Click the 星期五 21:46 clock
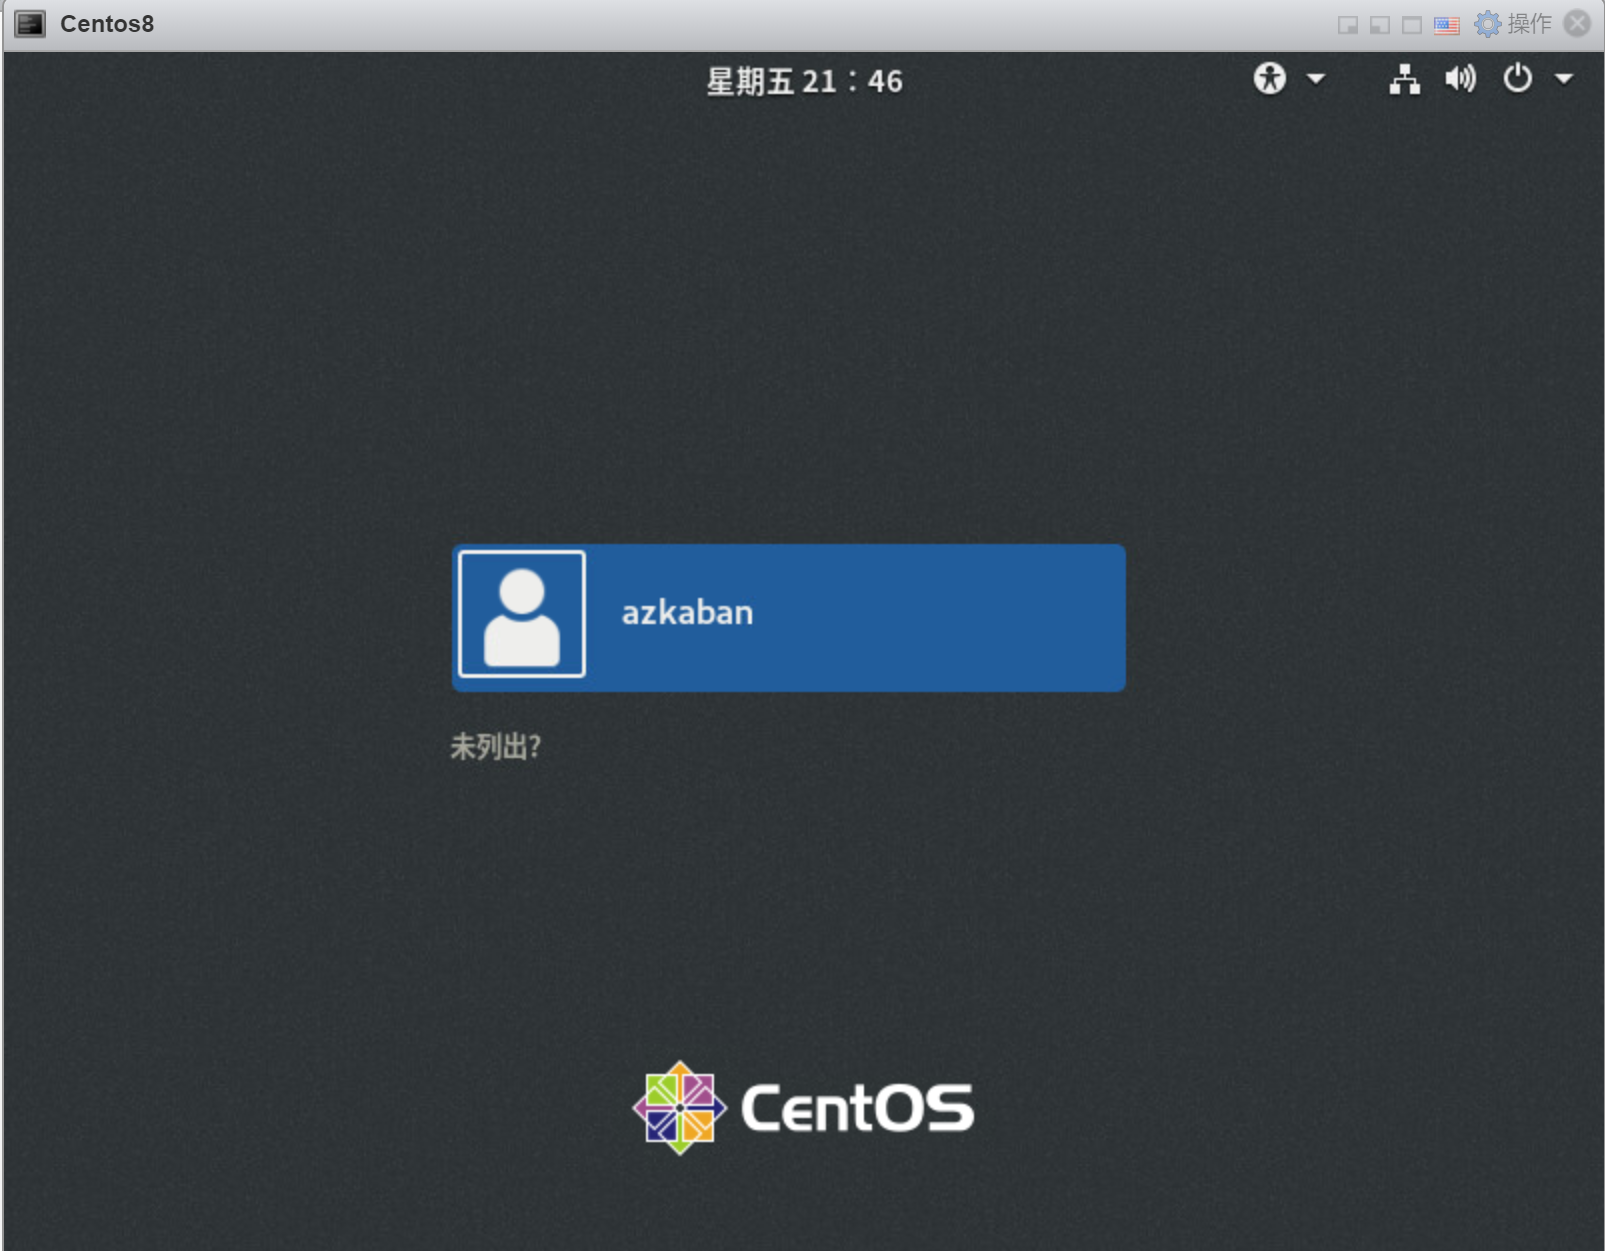This screenshot has width=1605, height=1251. click(x=805, y=80)
